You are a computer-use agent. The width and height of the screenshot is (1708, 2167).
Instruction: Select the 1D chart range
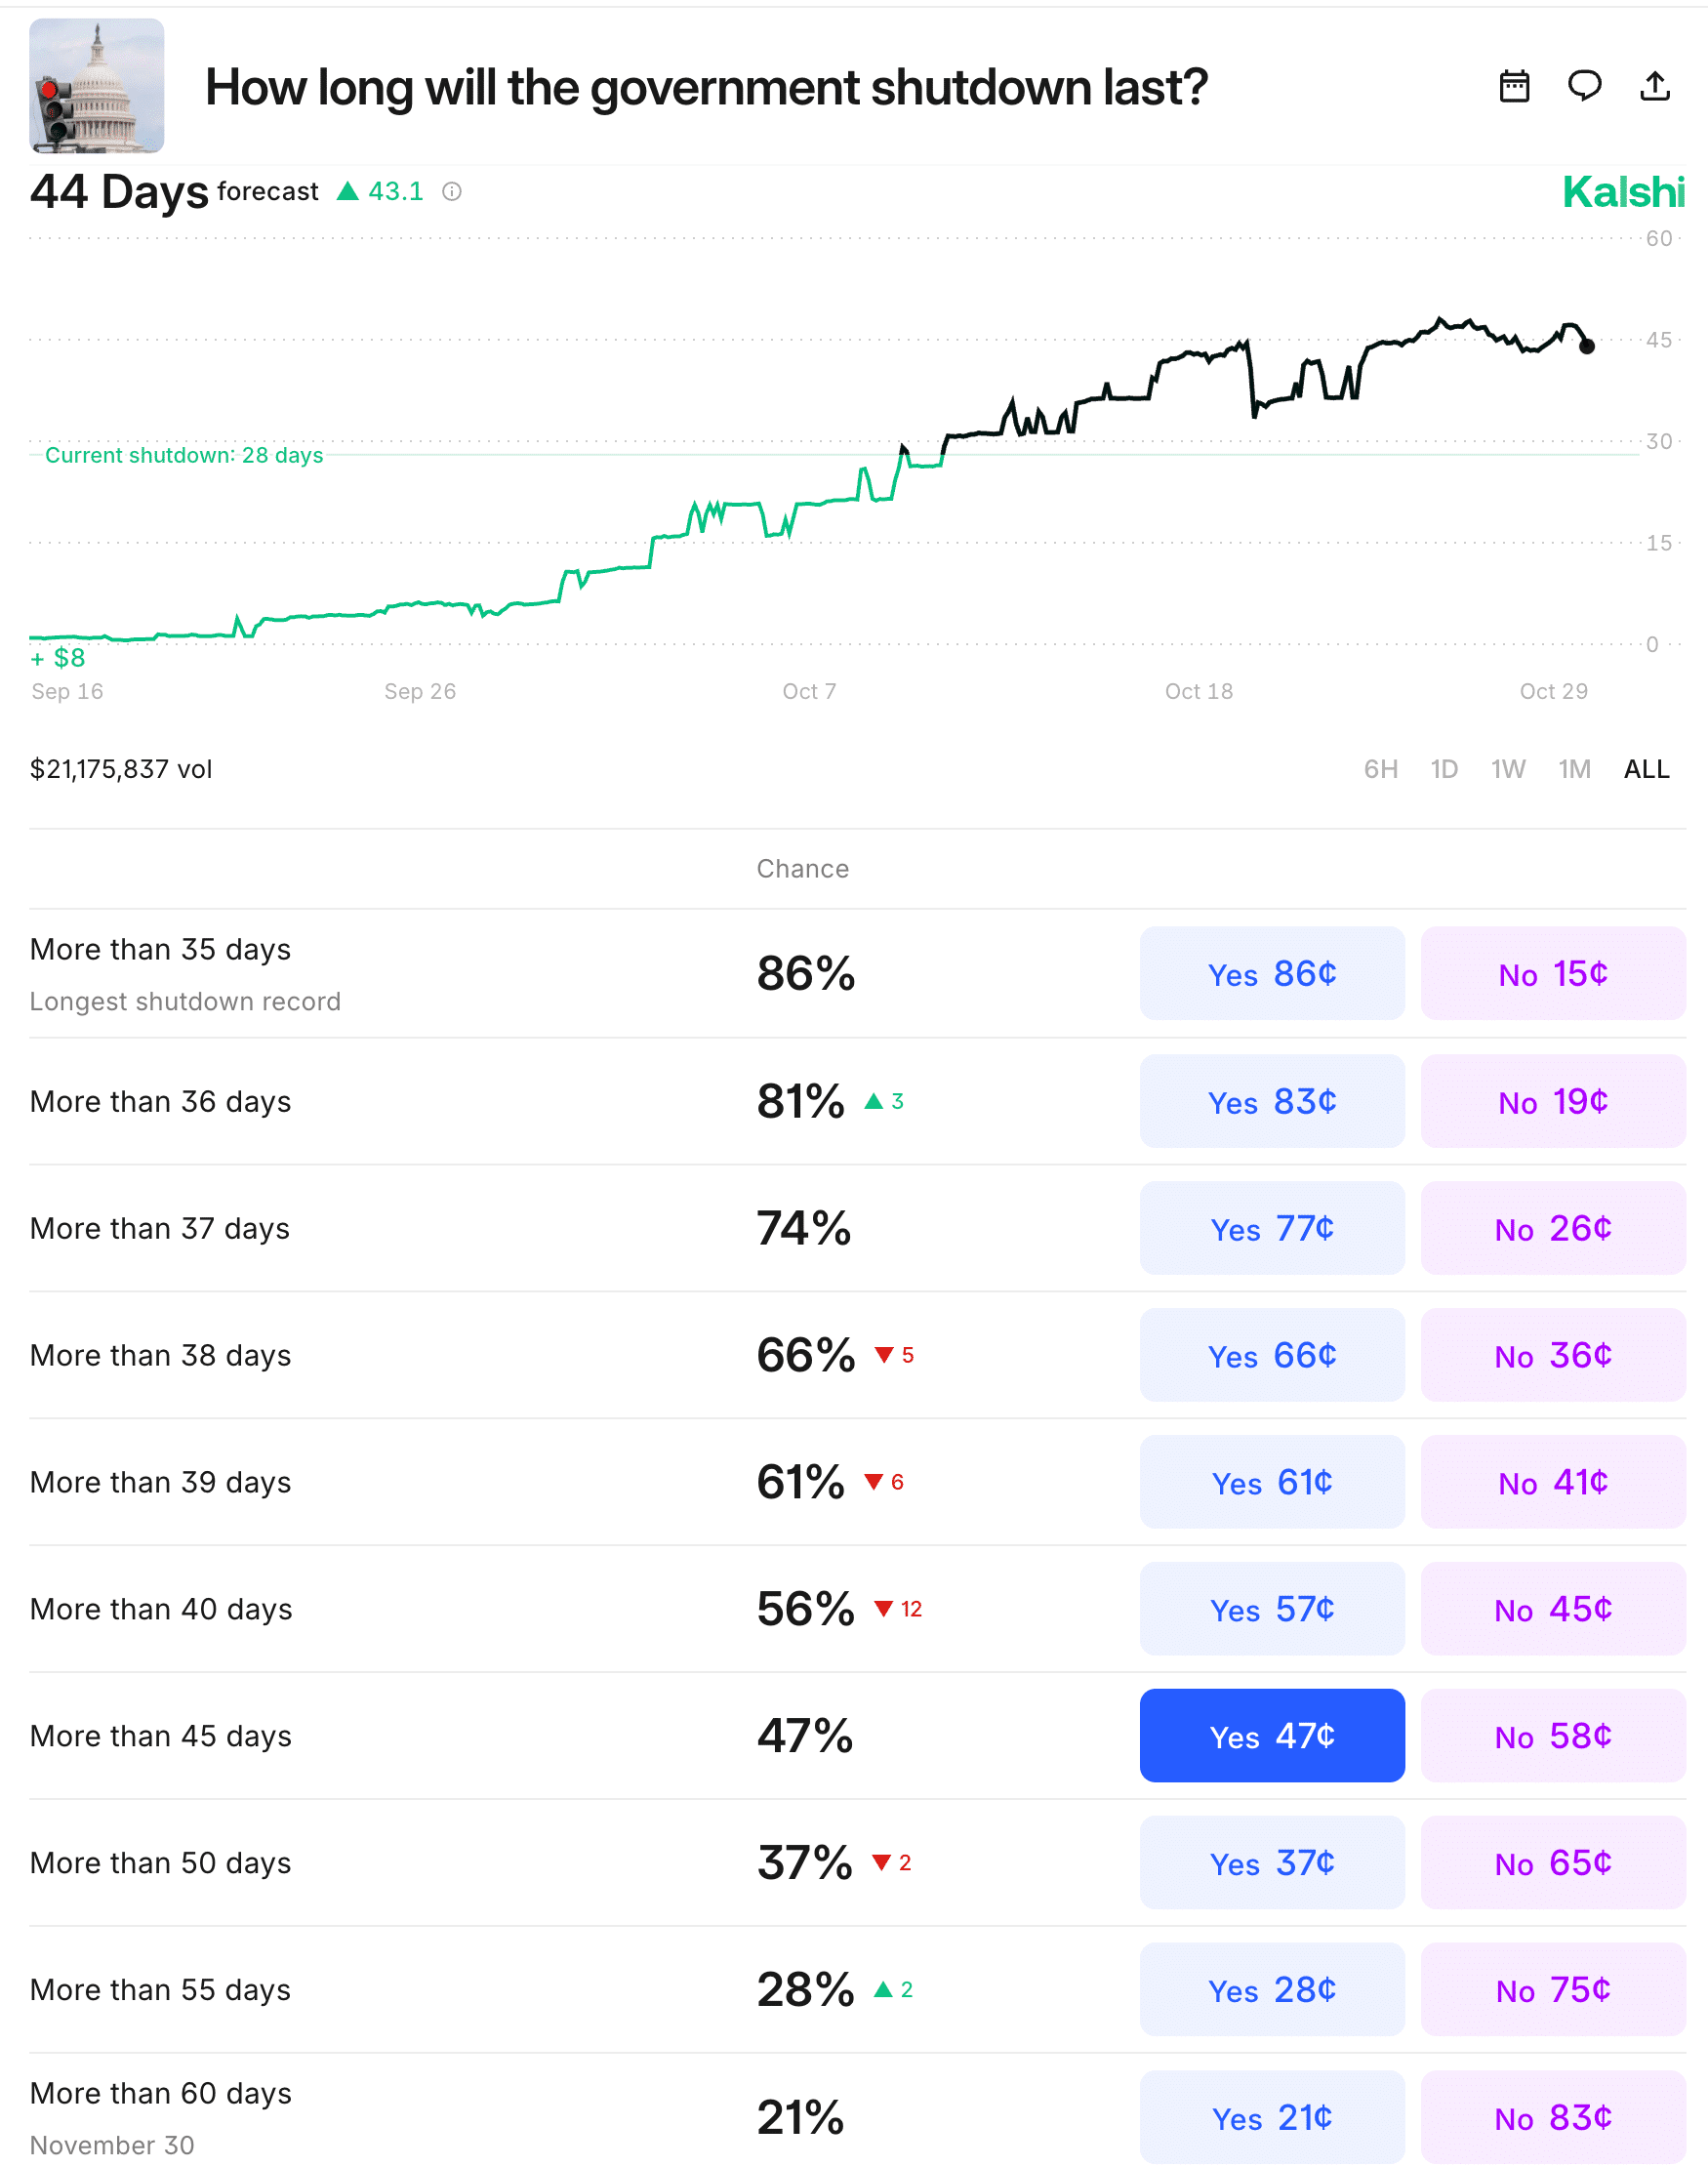pyautogui.click(x=1443, y=769)
